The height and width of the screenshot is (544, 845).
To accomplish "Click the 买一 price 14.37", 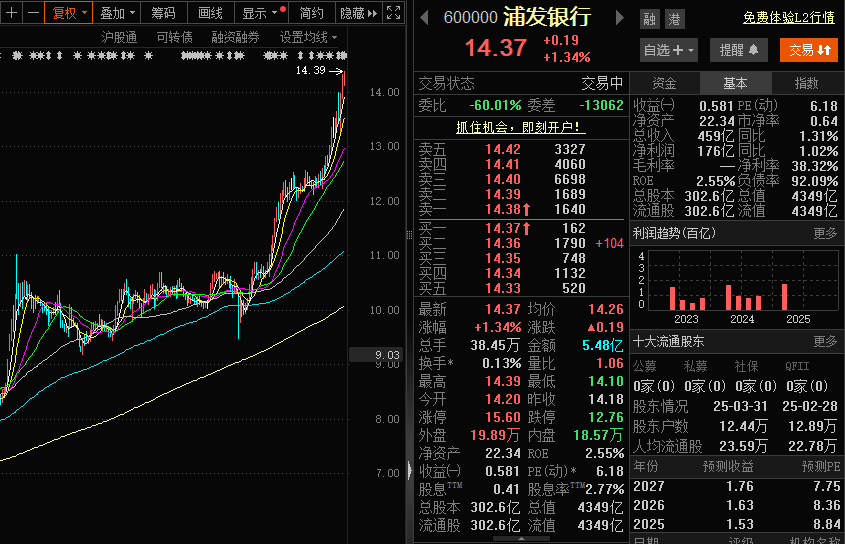I will 503,229.
